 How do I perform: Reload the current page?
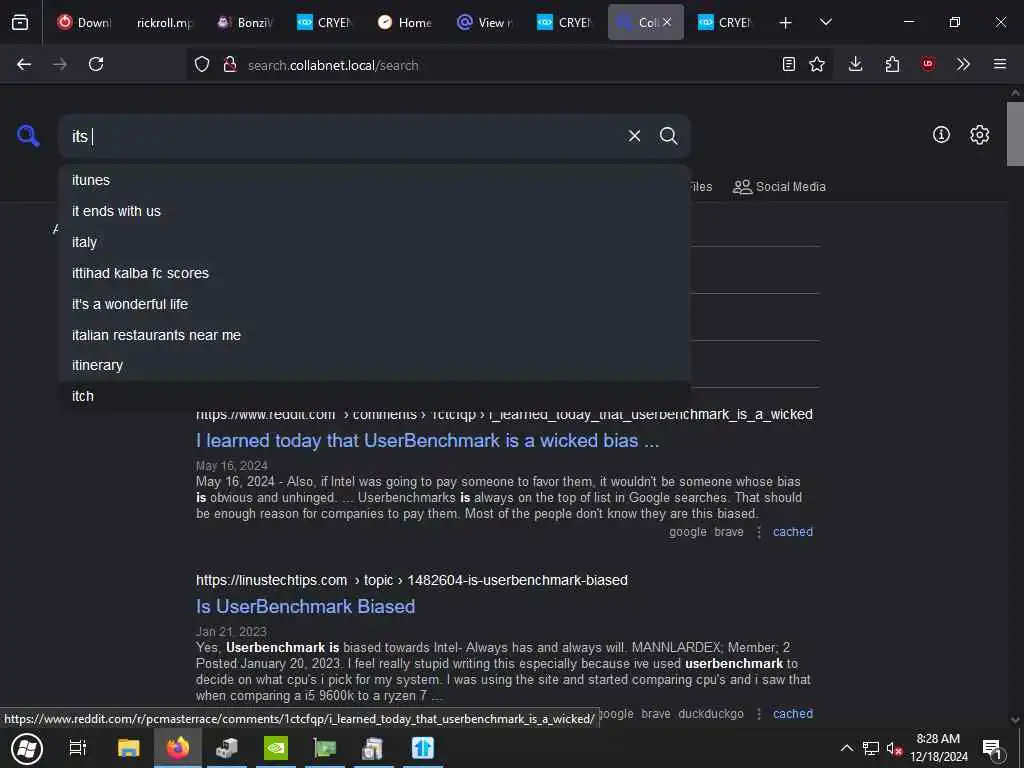tap(96, 64)
